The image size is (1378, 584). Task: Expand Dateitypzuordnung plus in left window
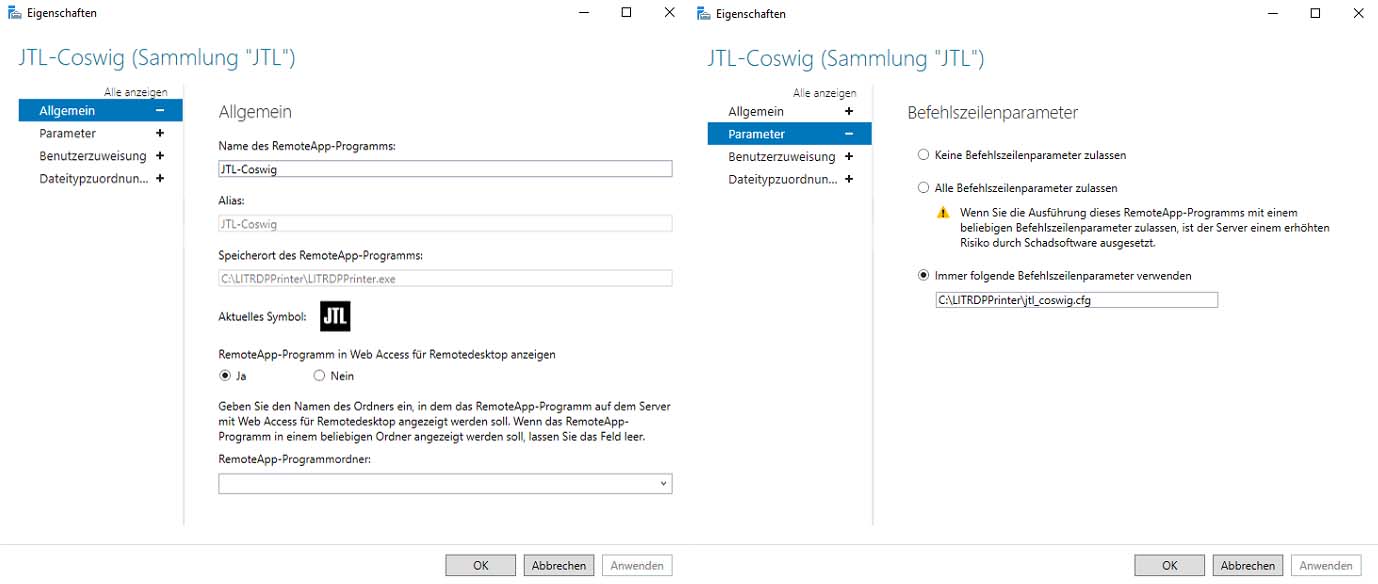[x=160, y=179]
